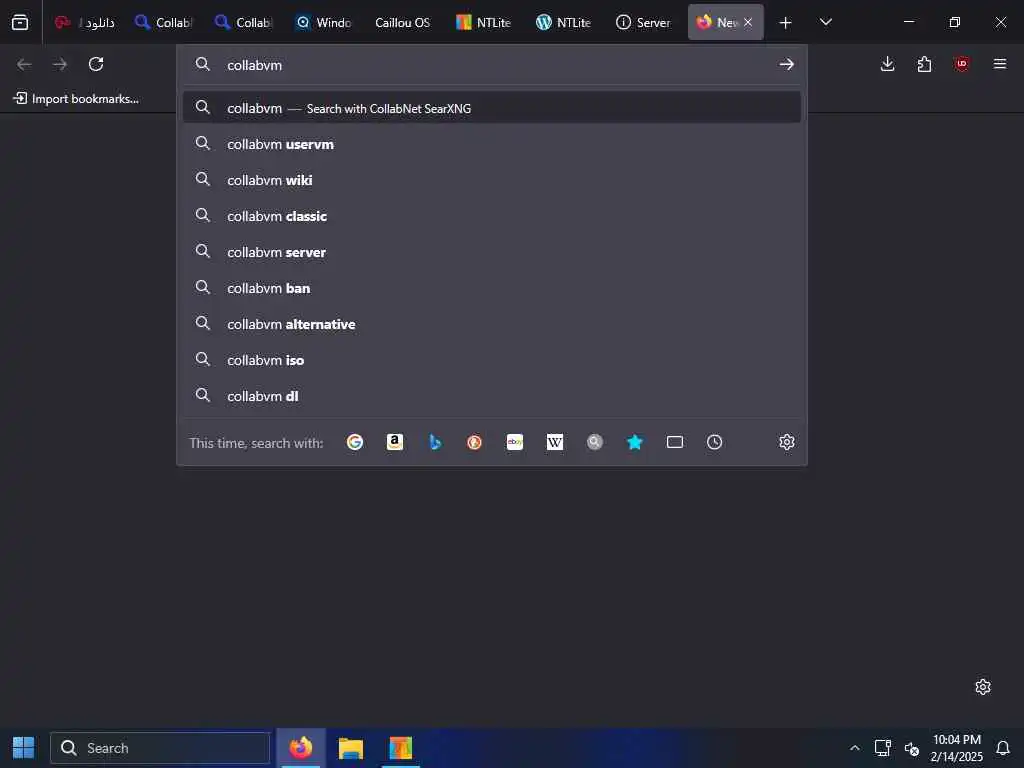The width and height of the screenshot is (1024, 768).
Task: Go back one page
Action: click(24, 64)
